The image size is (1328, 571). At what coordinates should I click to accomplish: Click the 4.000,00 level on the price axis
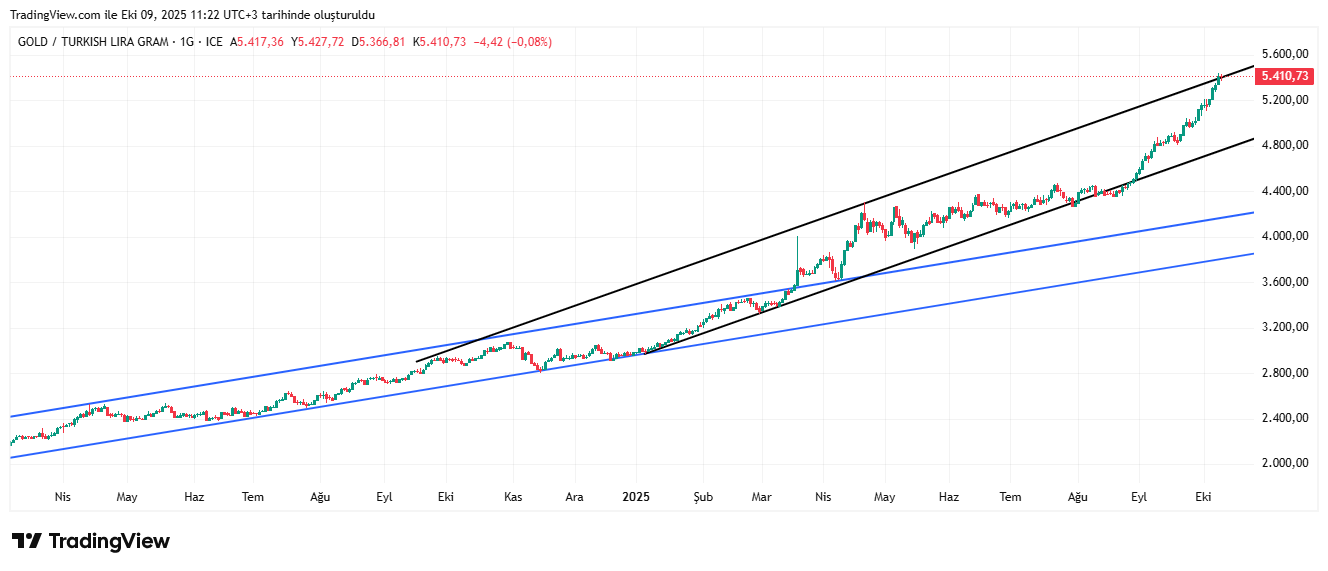click(x=1284, y=236)
